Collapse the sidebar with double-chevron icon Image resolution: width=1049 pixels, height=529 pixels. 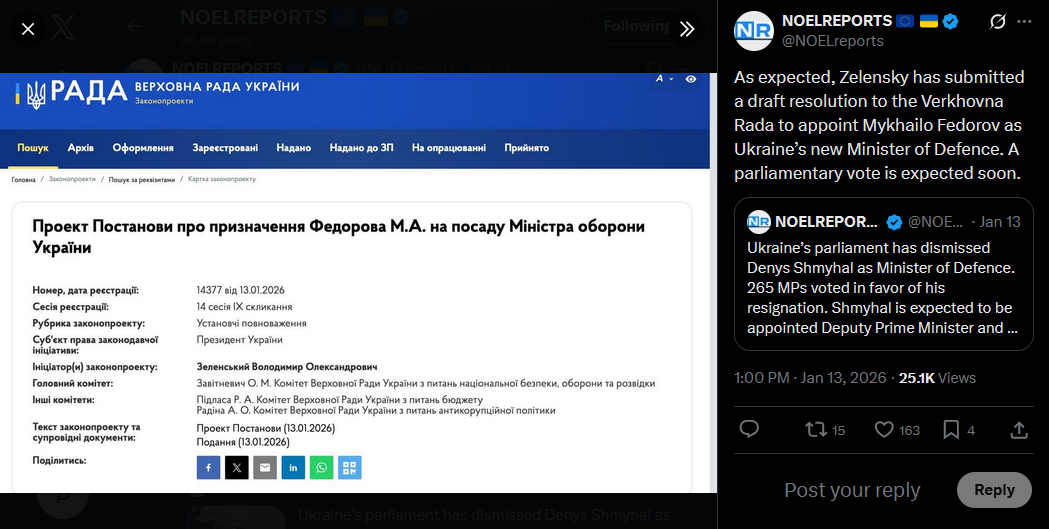pos(687,29)
